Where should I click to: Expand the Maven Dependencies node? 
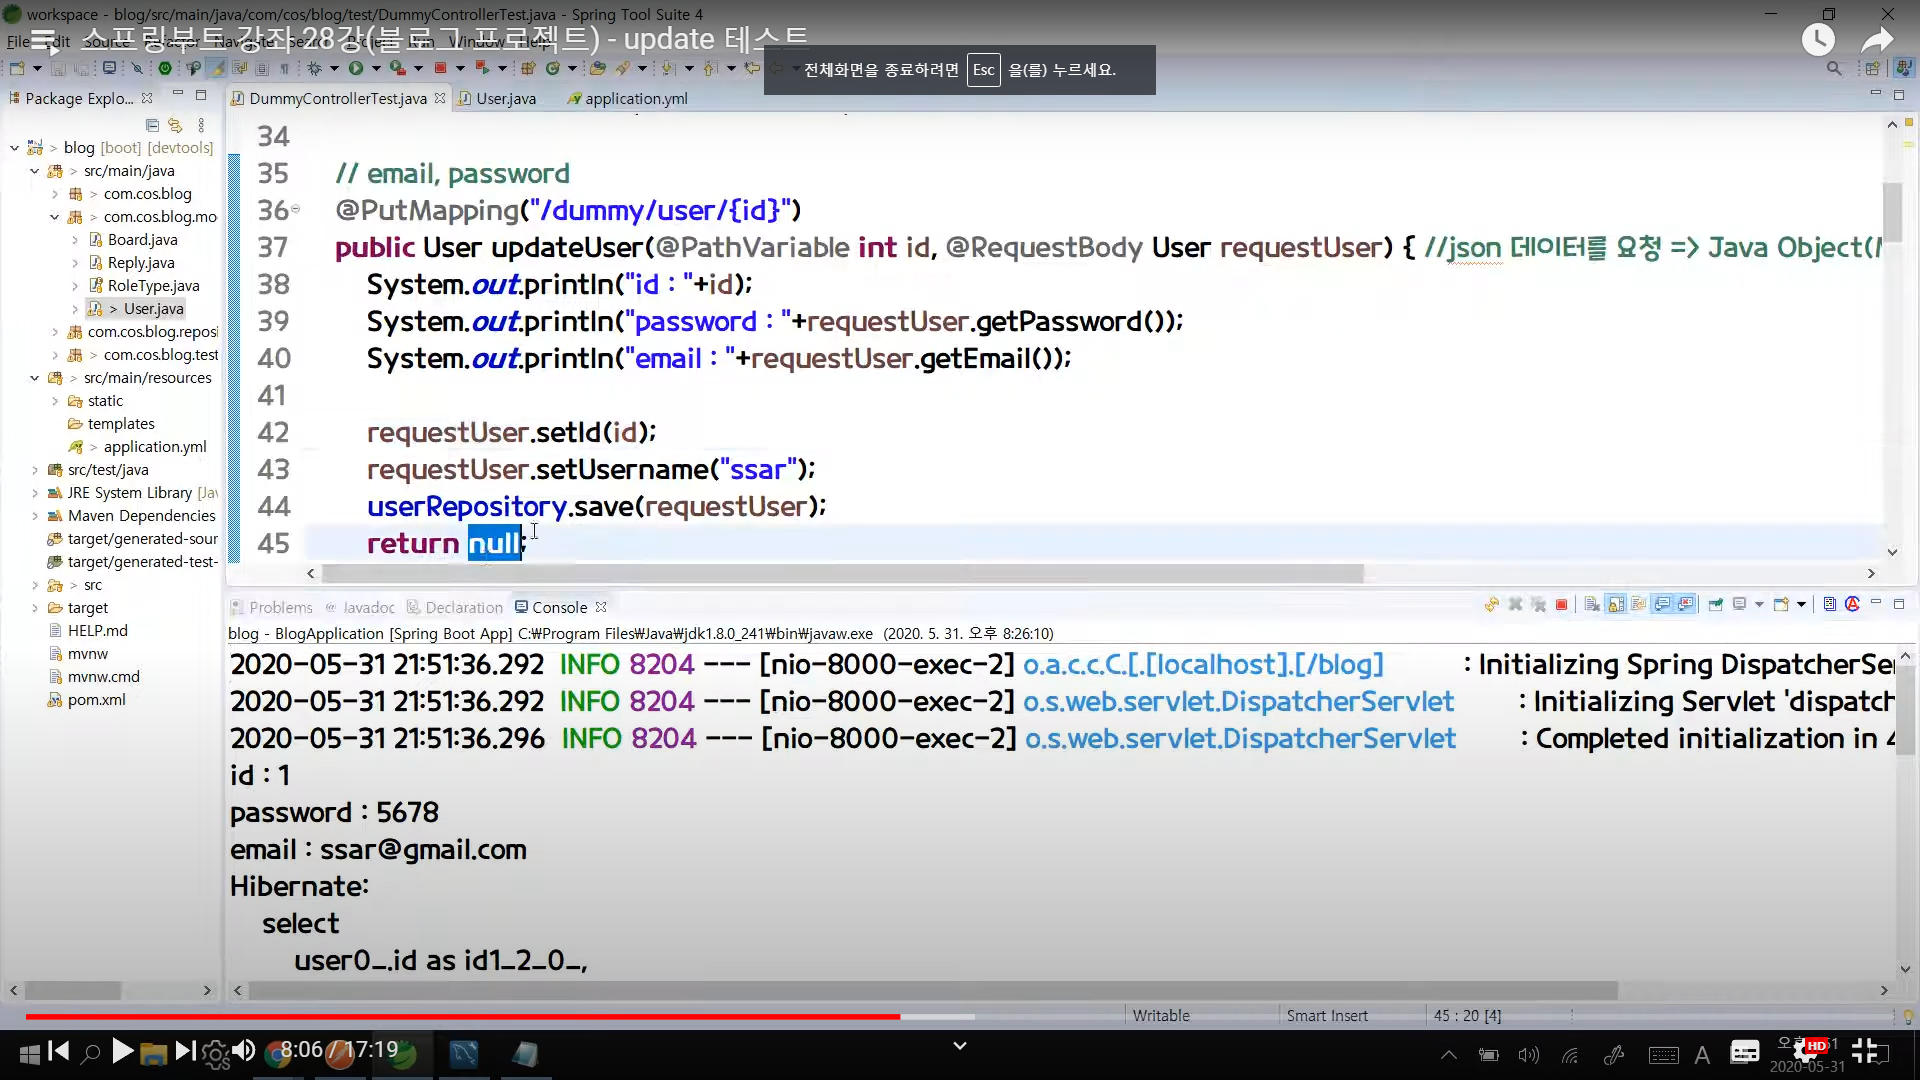[x=34, y=516]
